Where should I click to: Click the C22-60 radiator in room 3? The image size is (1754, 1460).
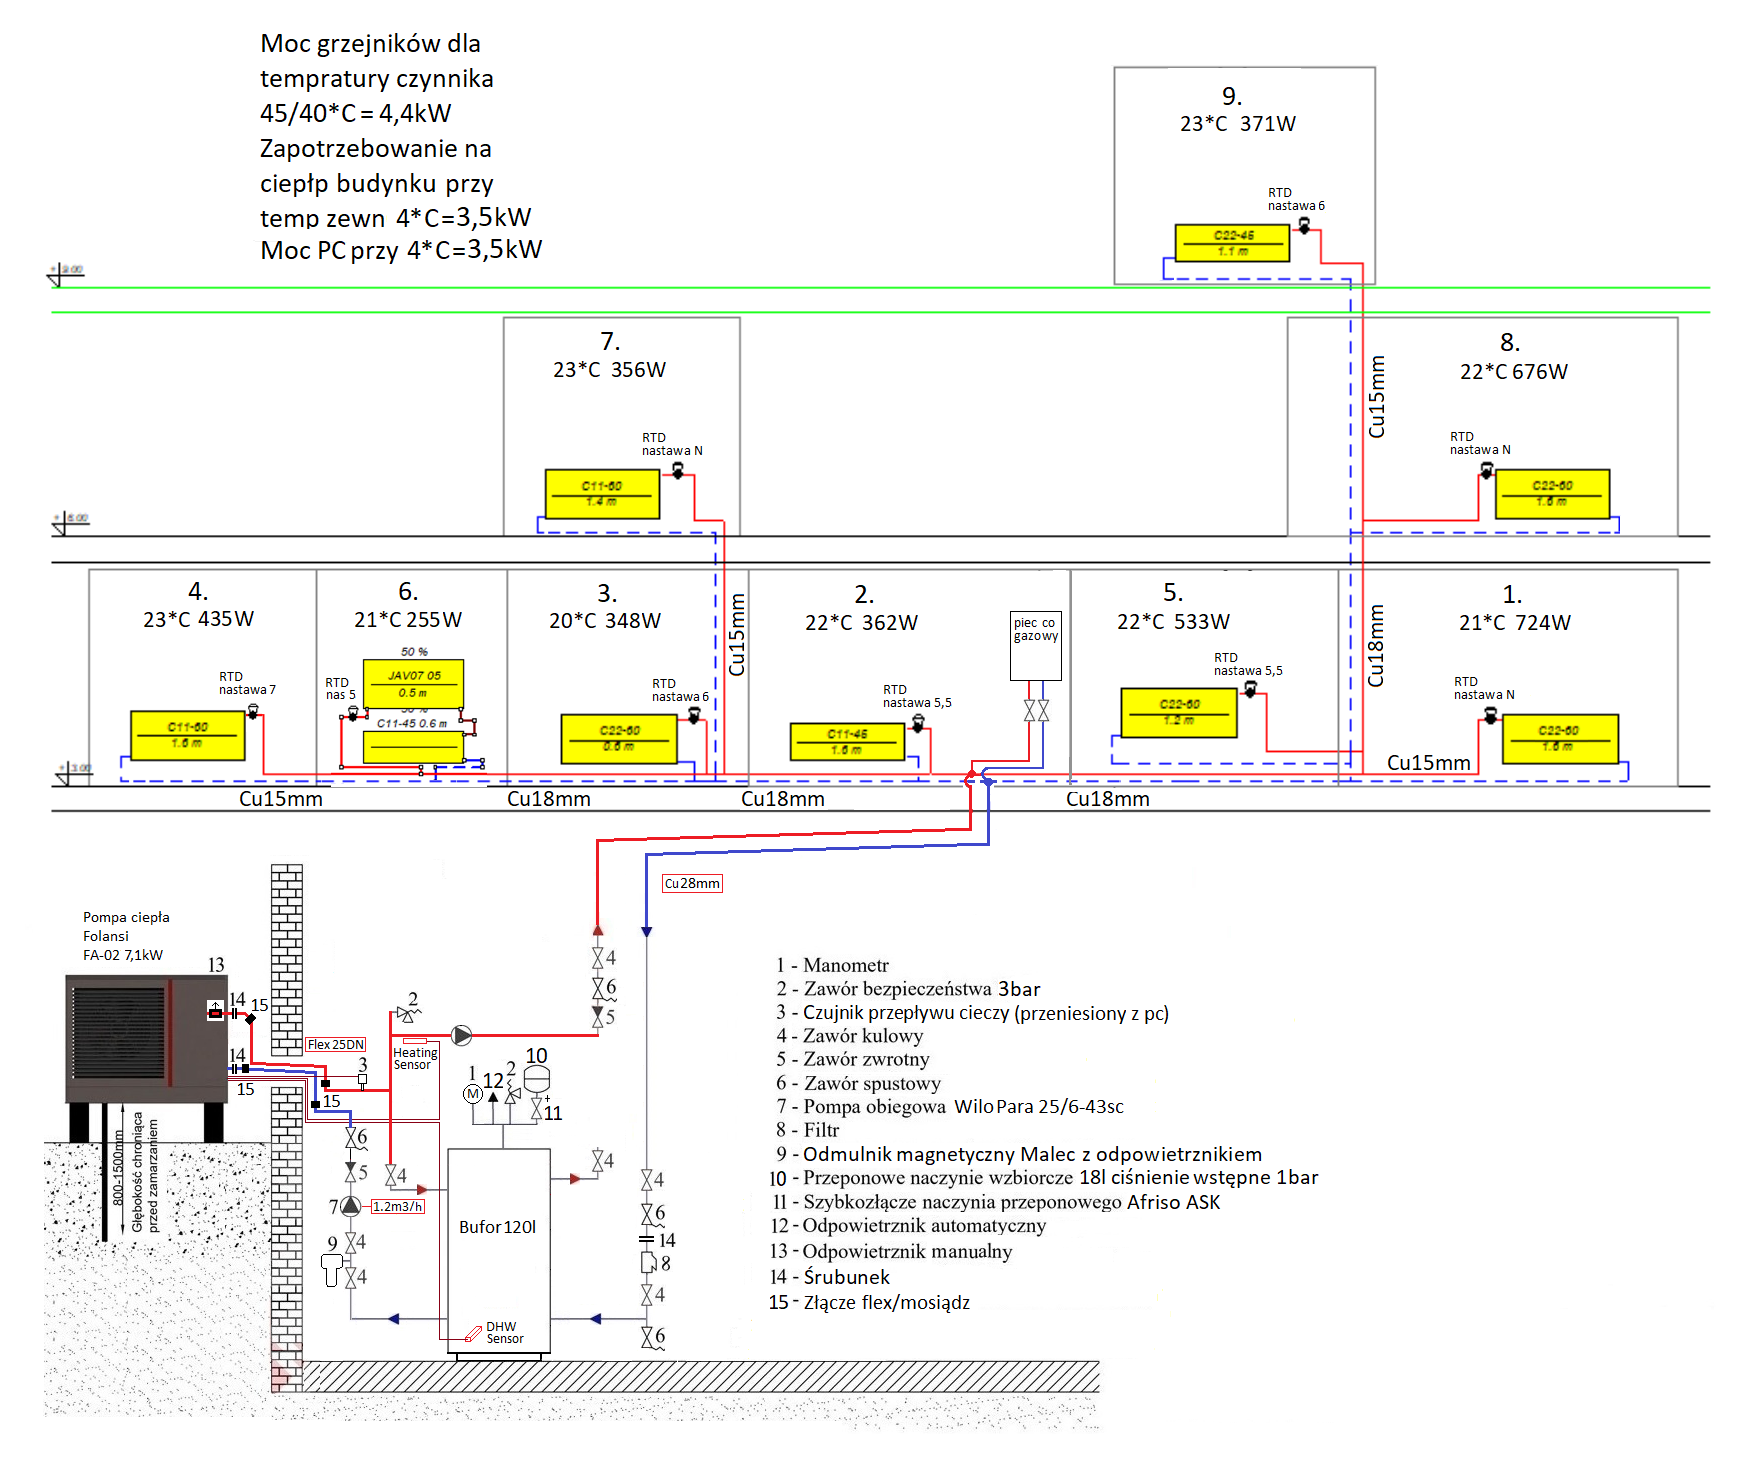[x=619, y=739]
